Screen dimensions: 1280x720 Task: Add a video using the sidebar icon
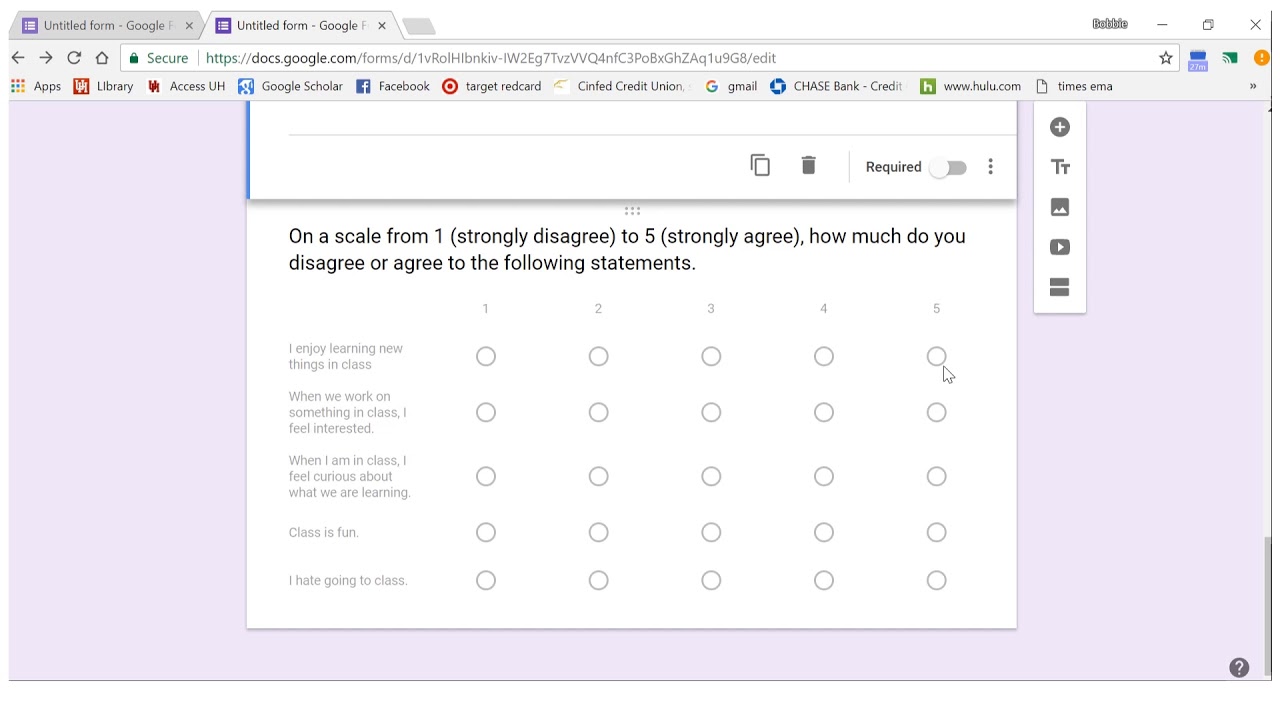pos(1060,247)
